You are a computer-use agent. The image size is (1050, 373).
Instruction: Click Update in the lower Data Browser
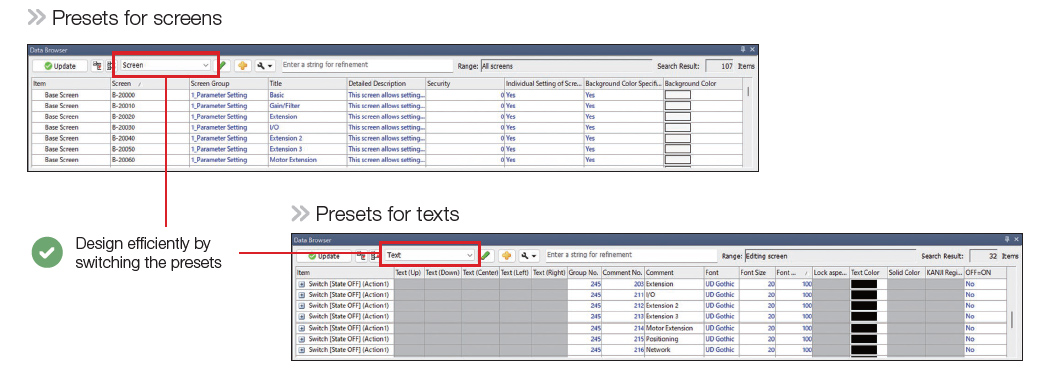[x=323, y=256]
